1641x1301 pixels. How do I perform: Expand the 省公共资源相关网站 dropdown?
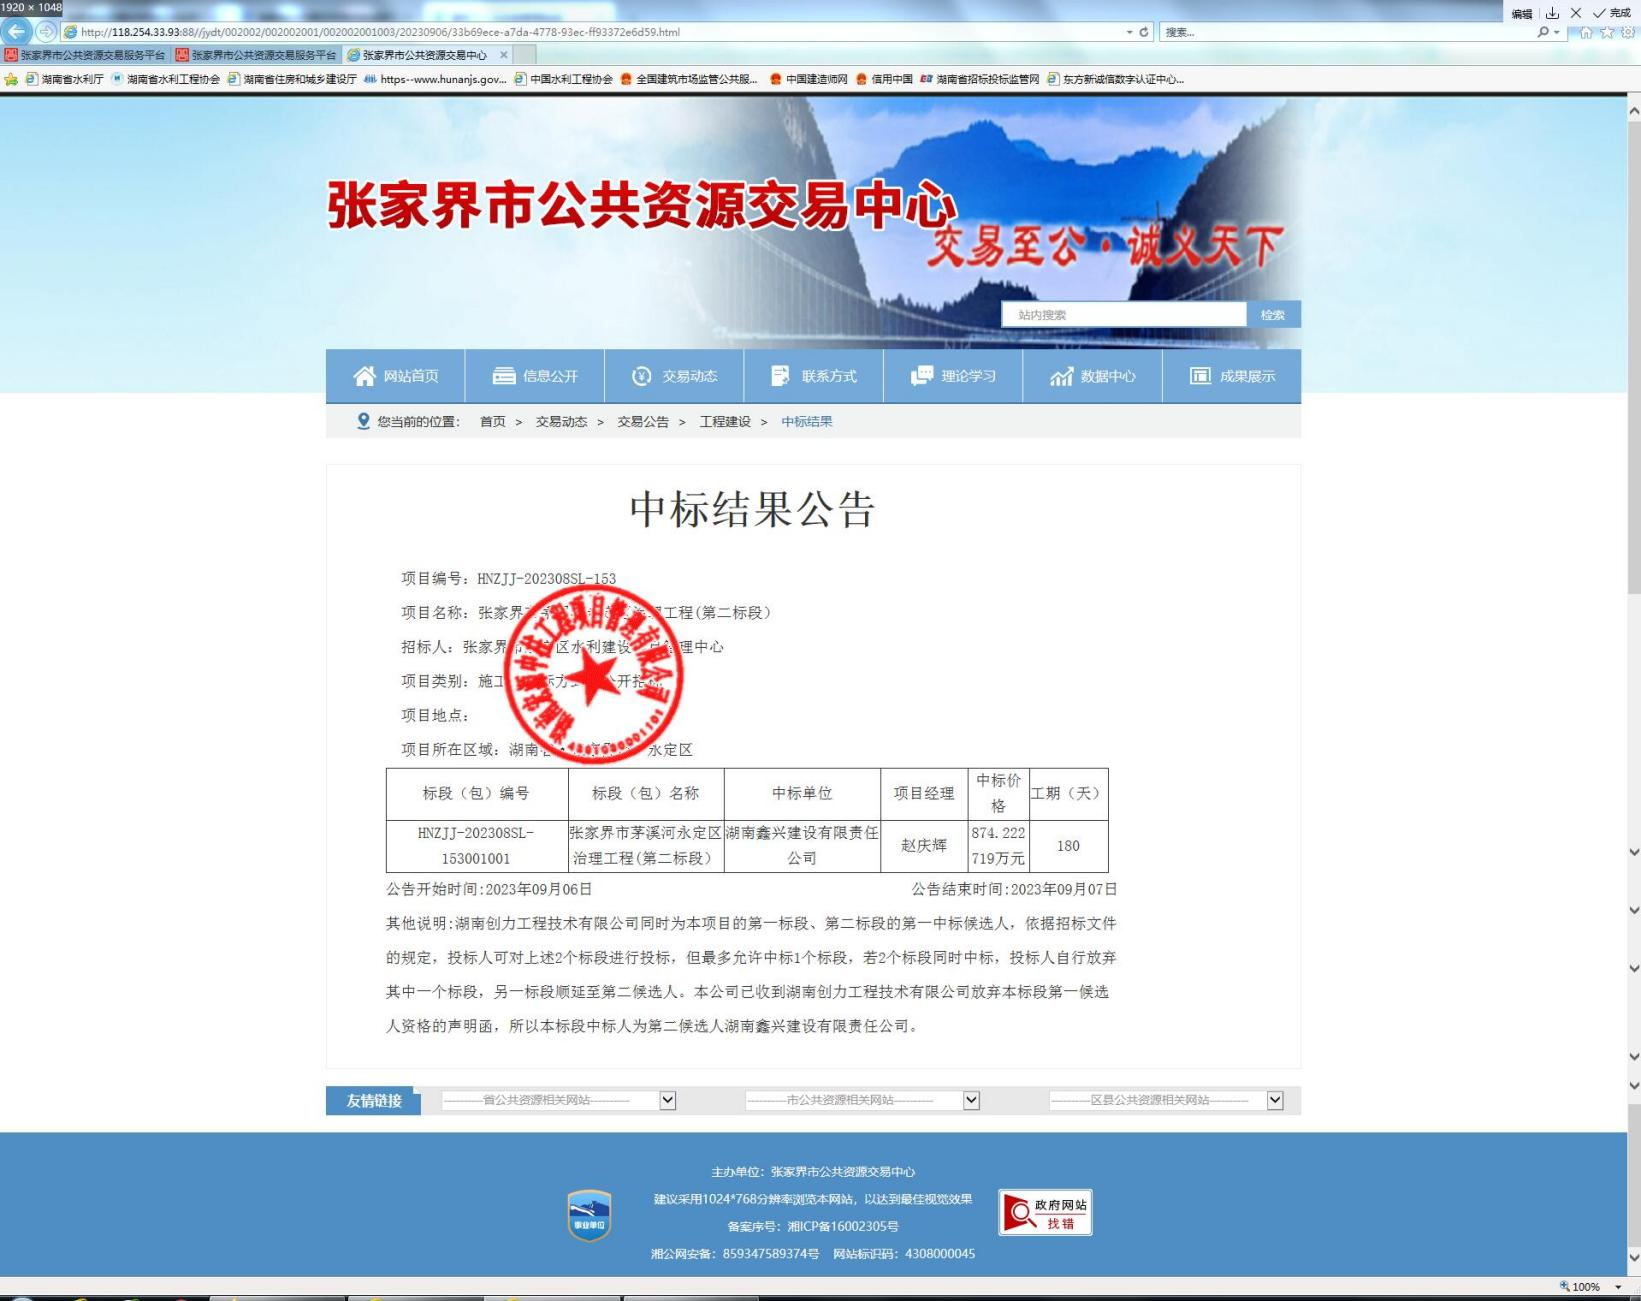pos(667,1099)
